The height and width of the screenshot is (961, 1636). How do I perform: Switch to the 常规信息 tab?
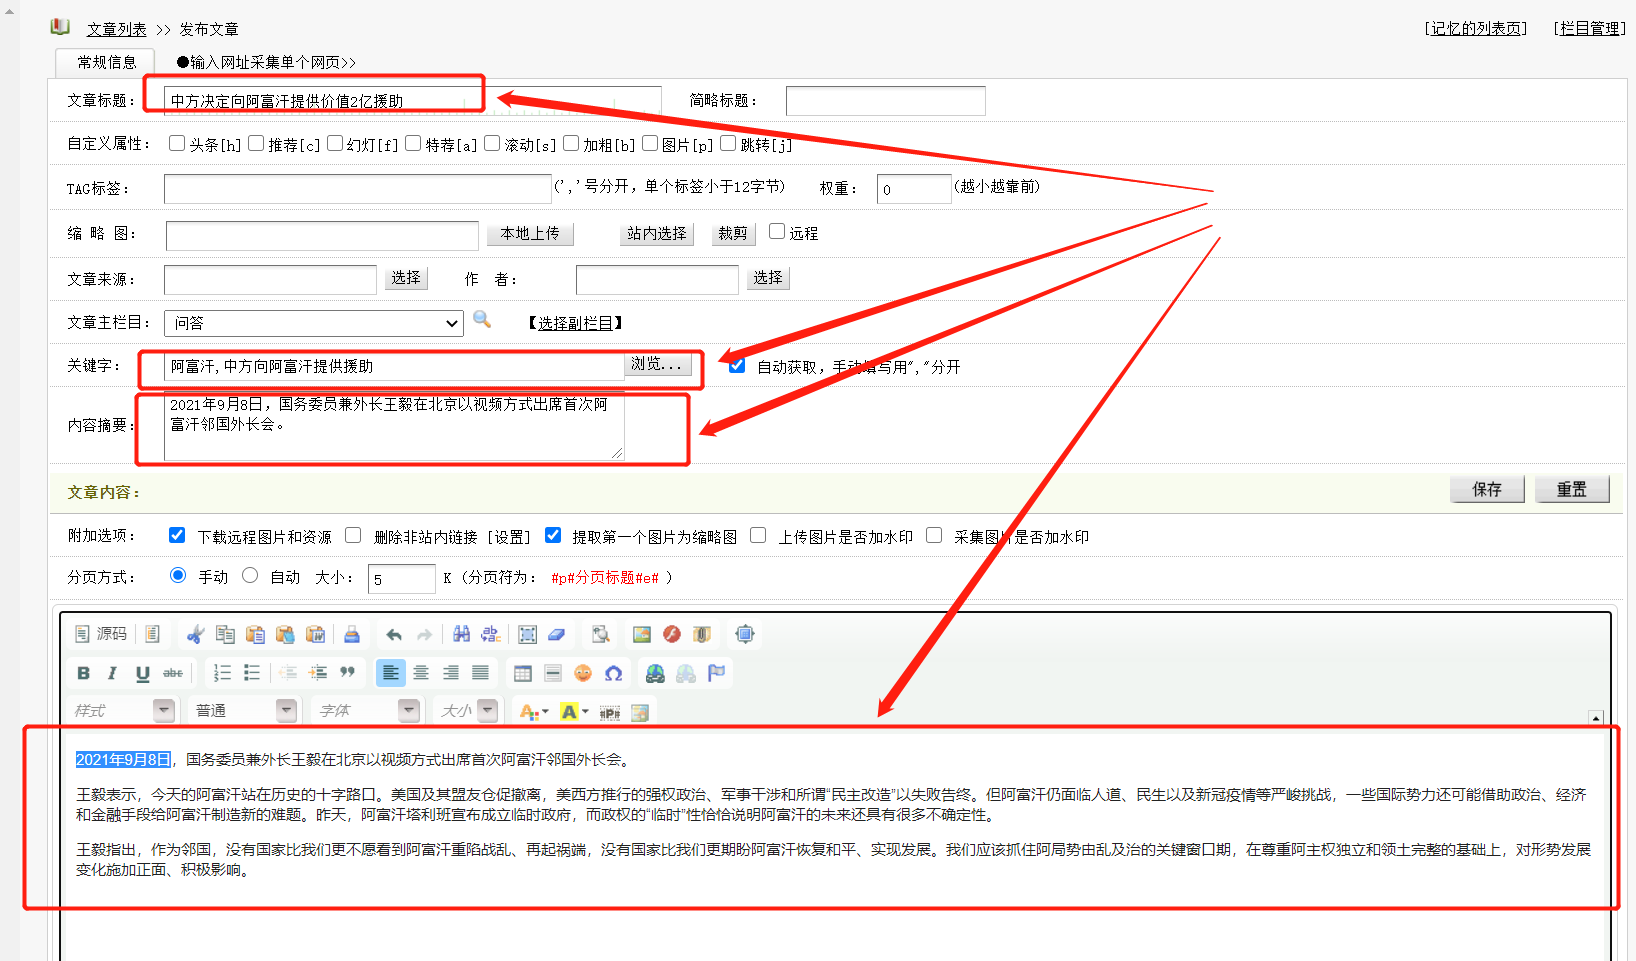pos(106,62)
